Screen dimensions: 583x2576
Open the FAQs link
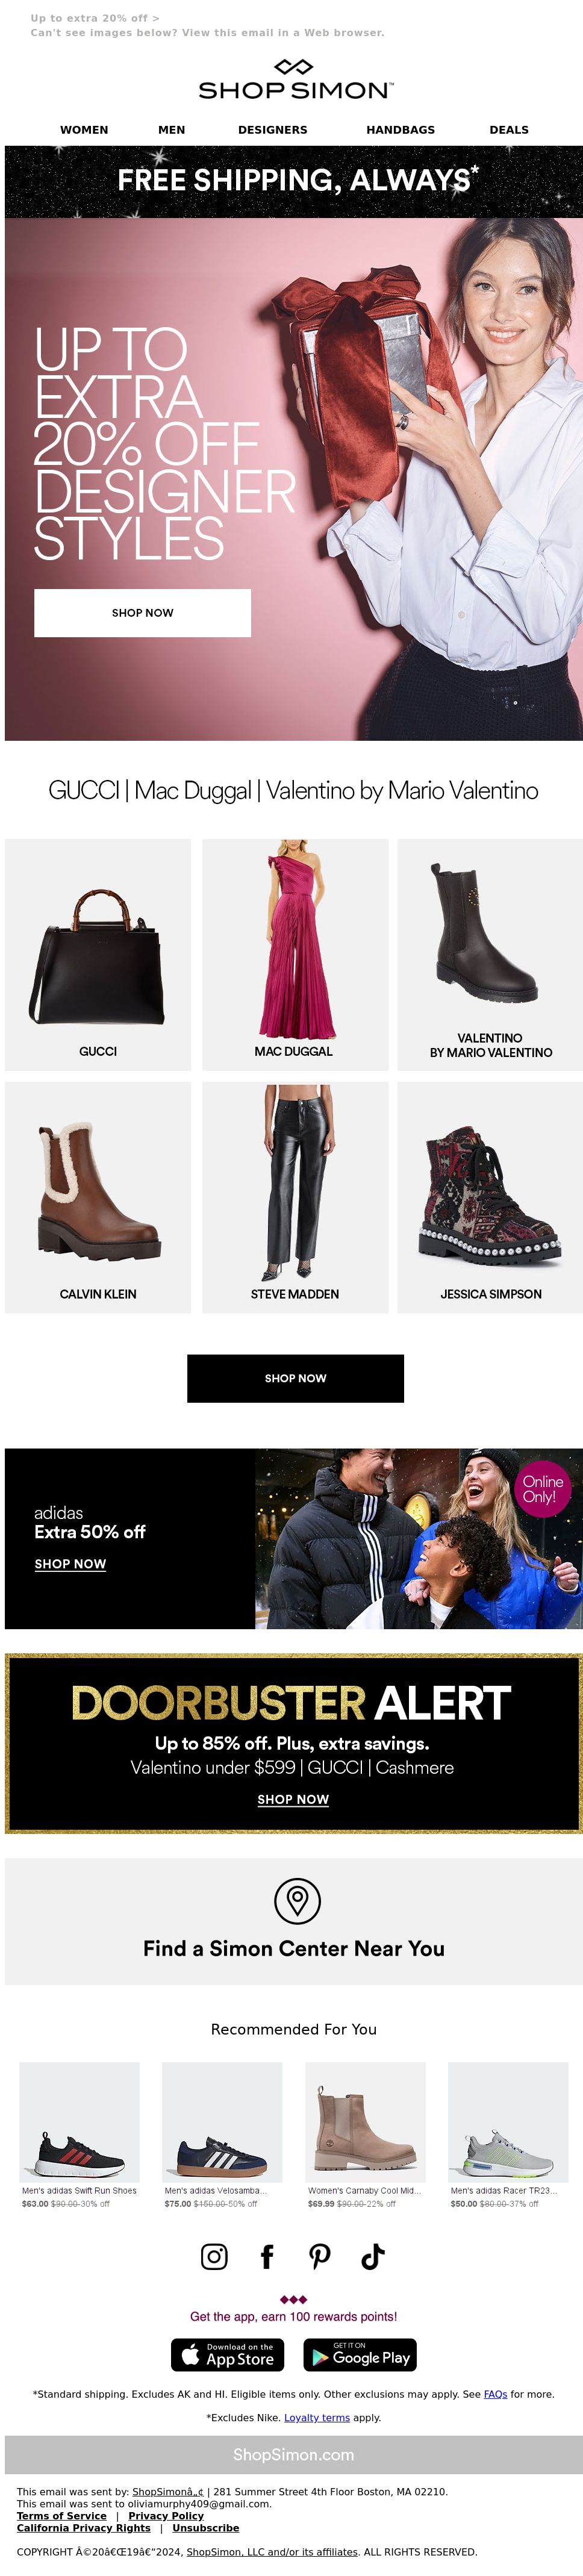click(495, 2394)
